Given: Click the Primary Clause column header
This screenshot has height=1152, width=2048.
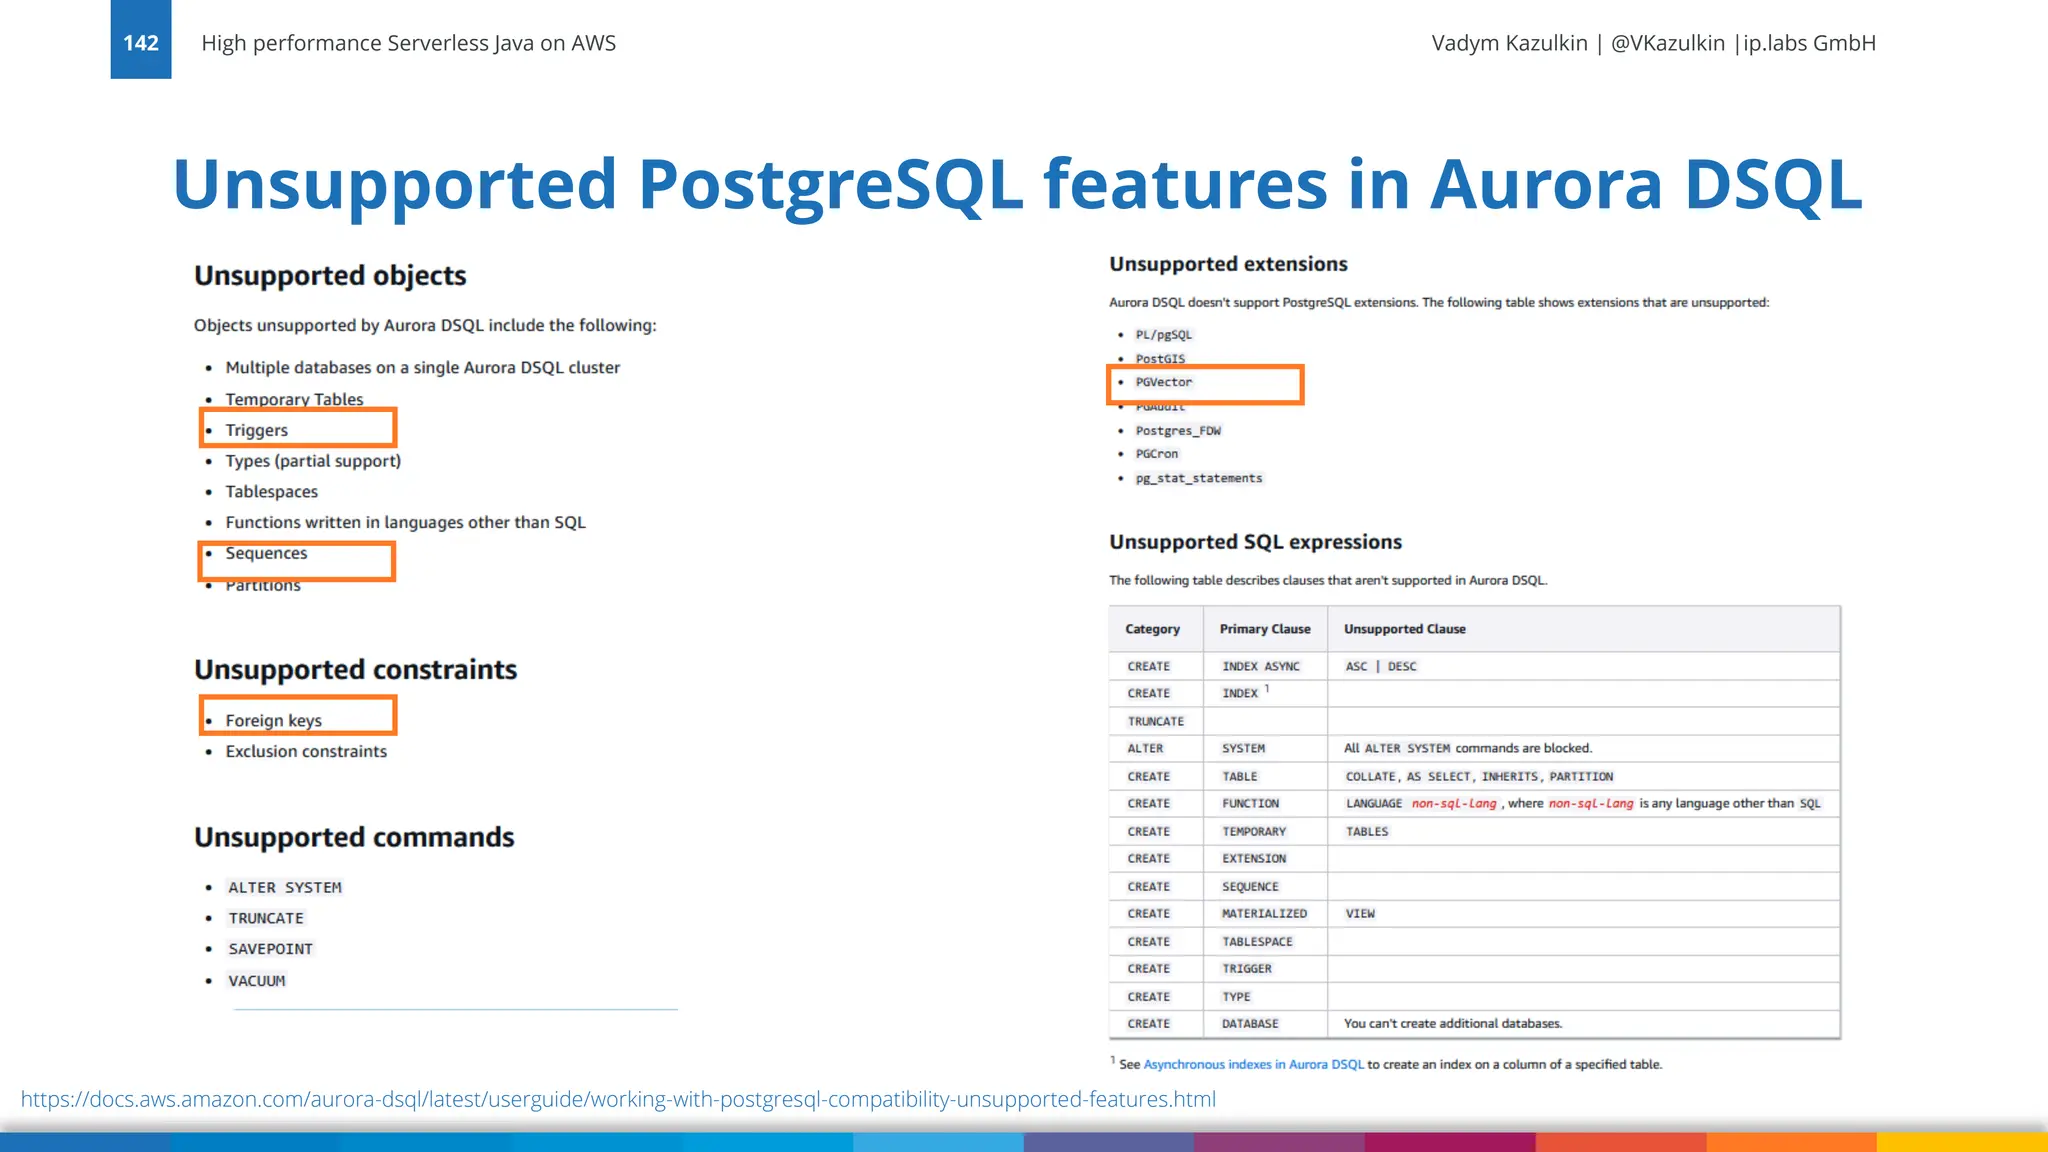Looking at the screenshot, I should tap(1264, 629).
